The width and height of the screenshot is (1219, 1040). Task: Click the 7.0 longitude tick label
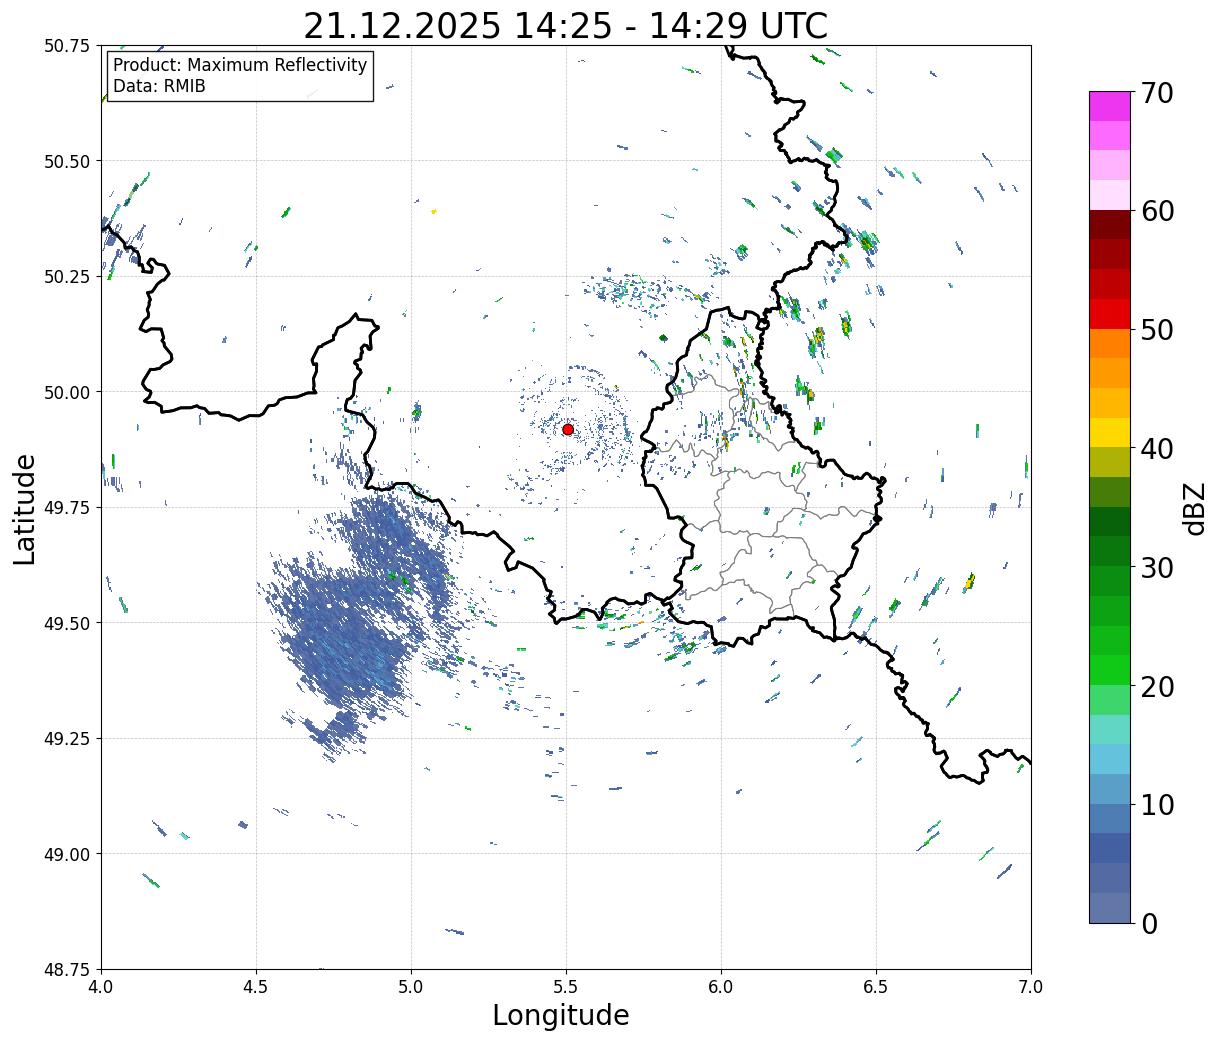pos(1031,987)
